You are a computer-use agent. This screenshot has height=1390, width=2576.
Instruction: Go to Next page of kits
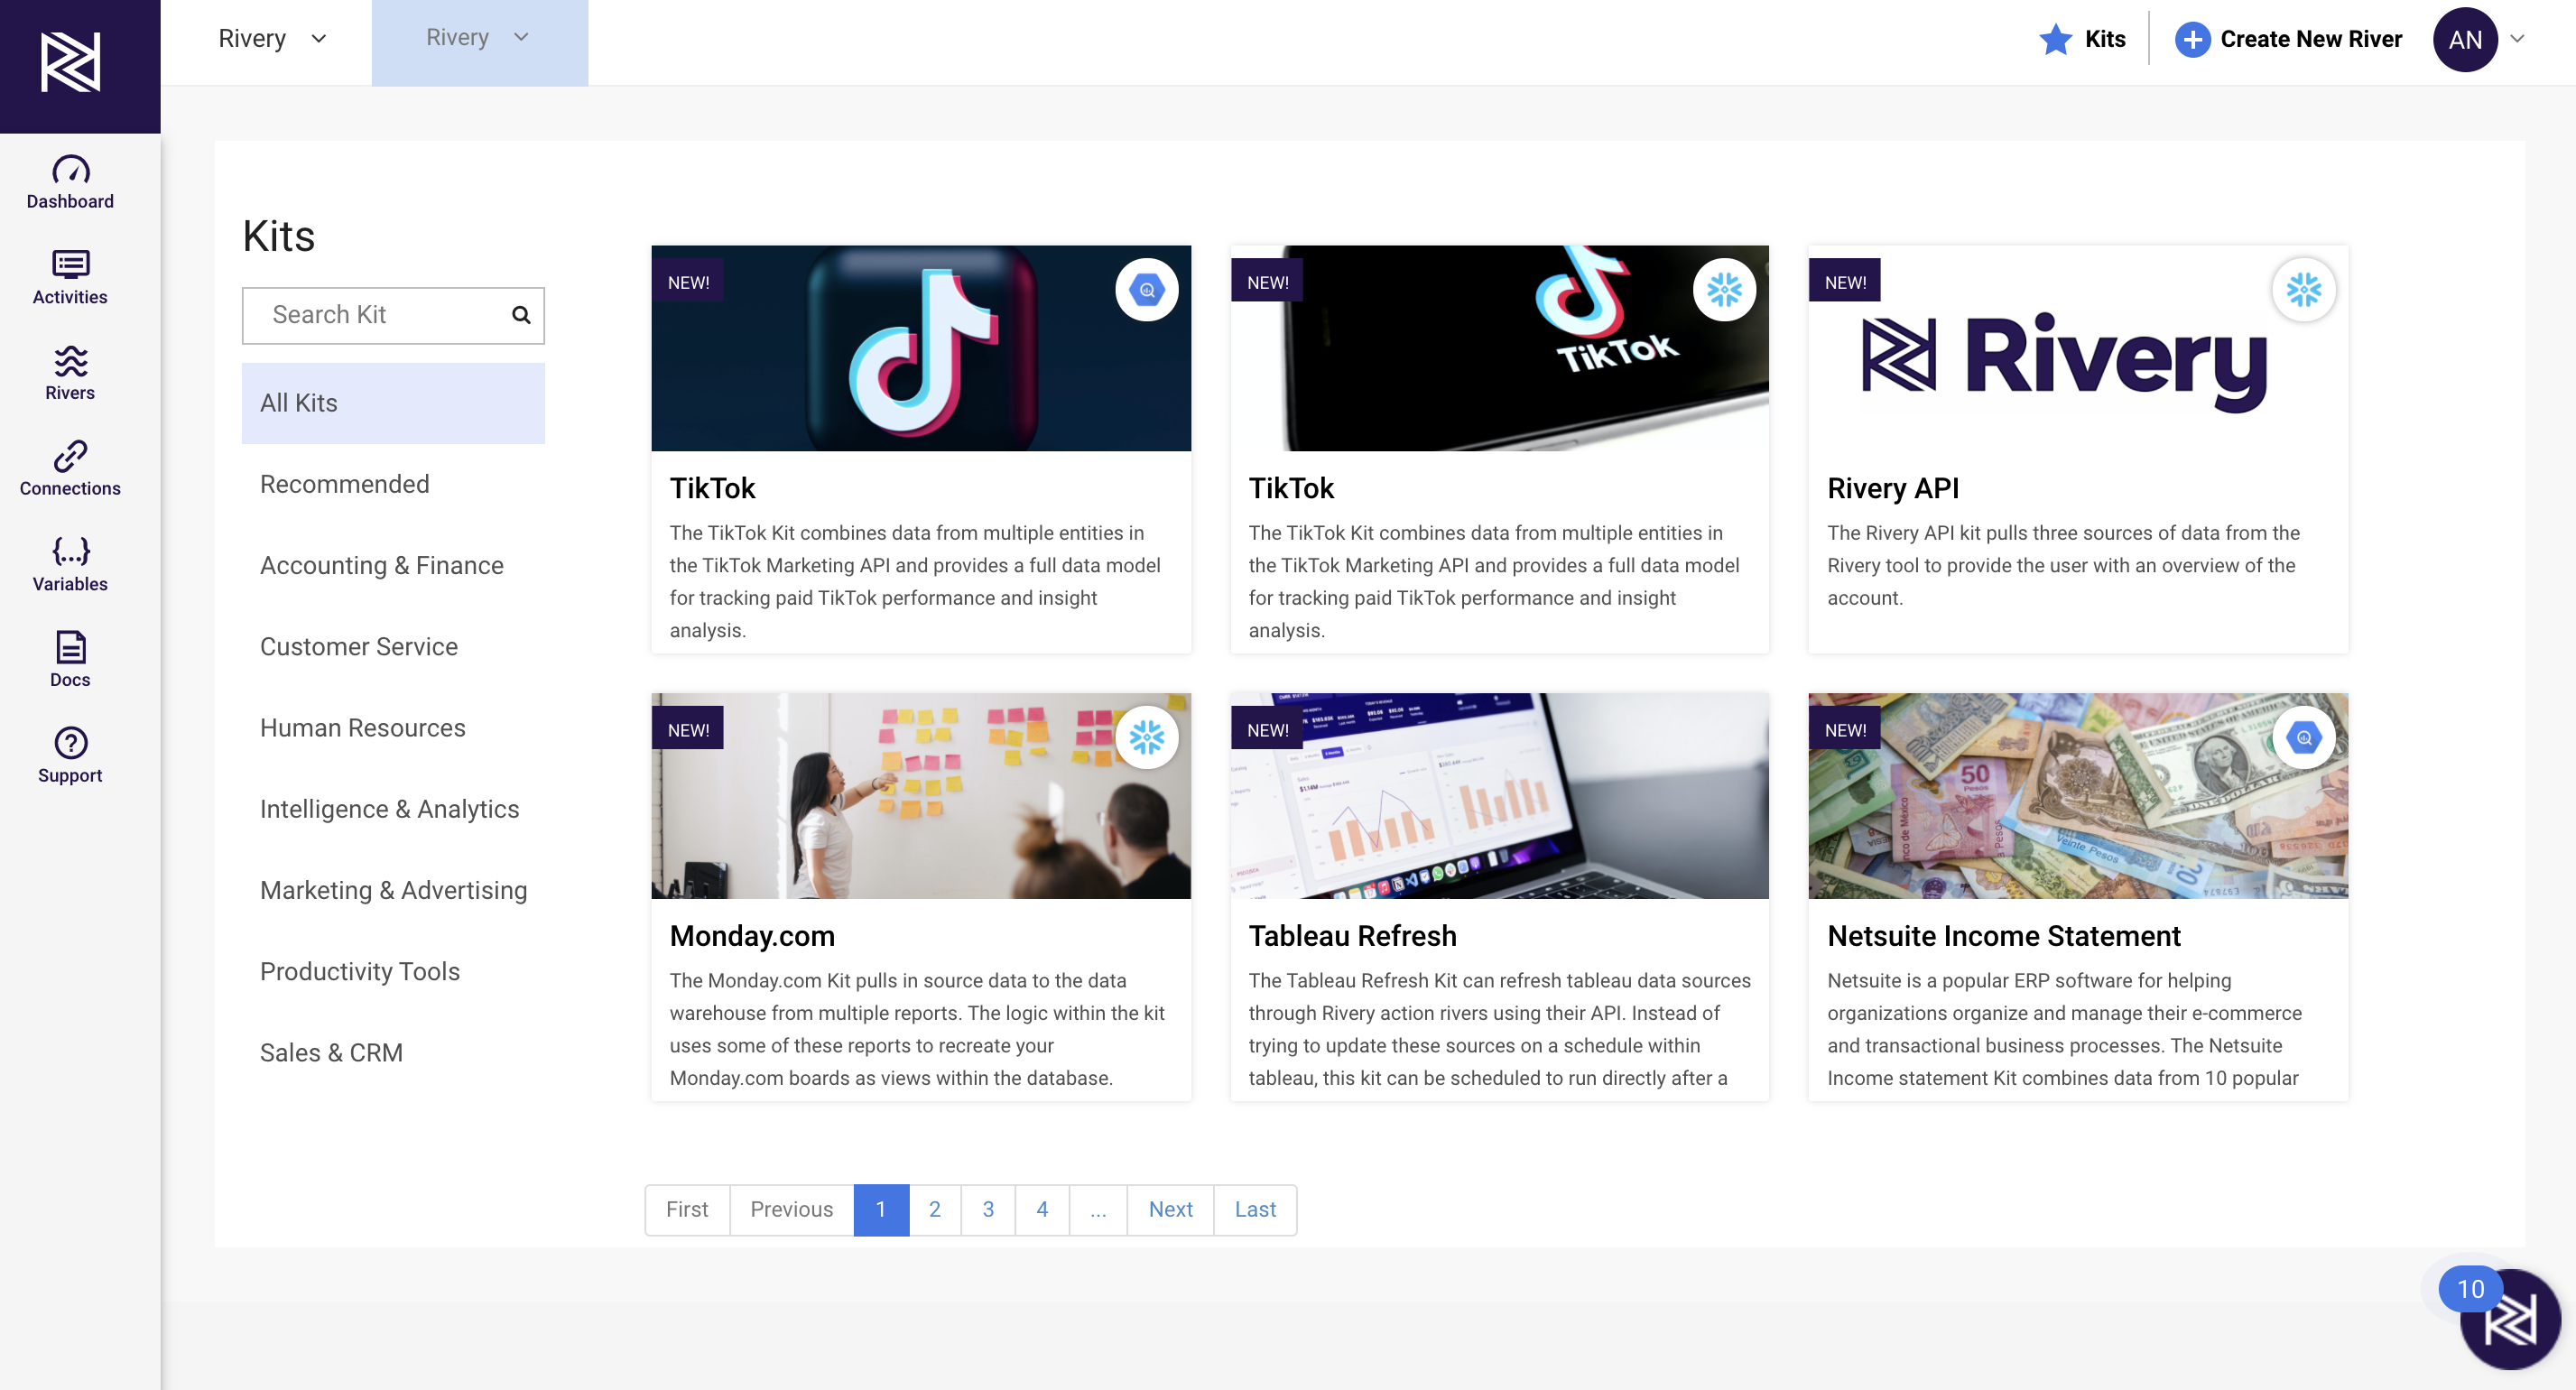point(1170,1209)
